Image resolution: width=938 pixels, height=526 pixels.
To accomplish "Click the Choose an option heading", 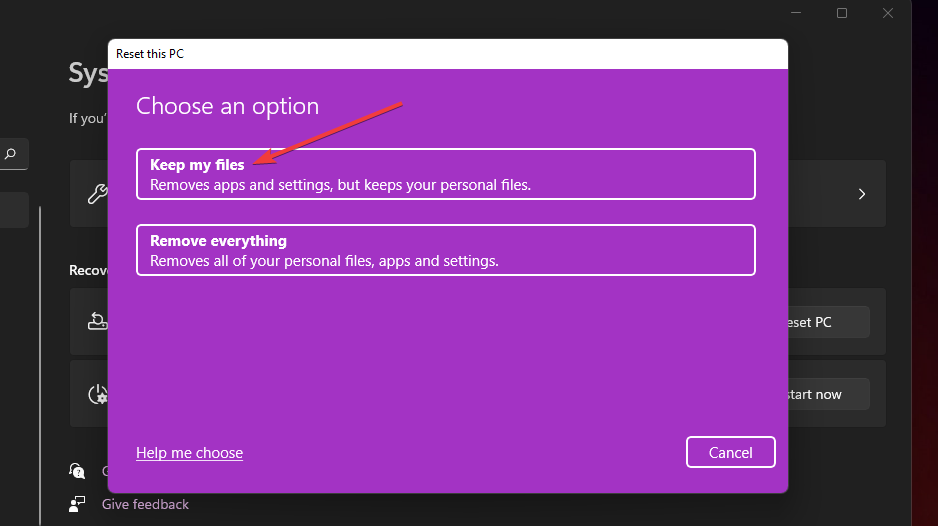I will (227, 106).
